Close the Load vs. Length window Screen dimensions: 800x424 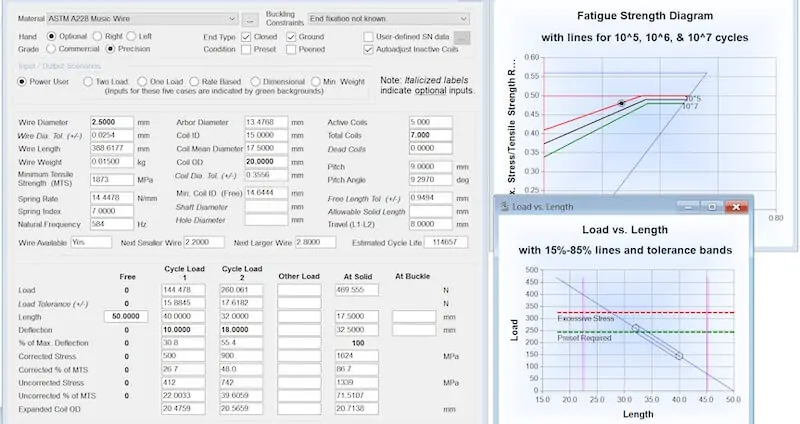tap(733, 207)
